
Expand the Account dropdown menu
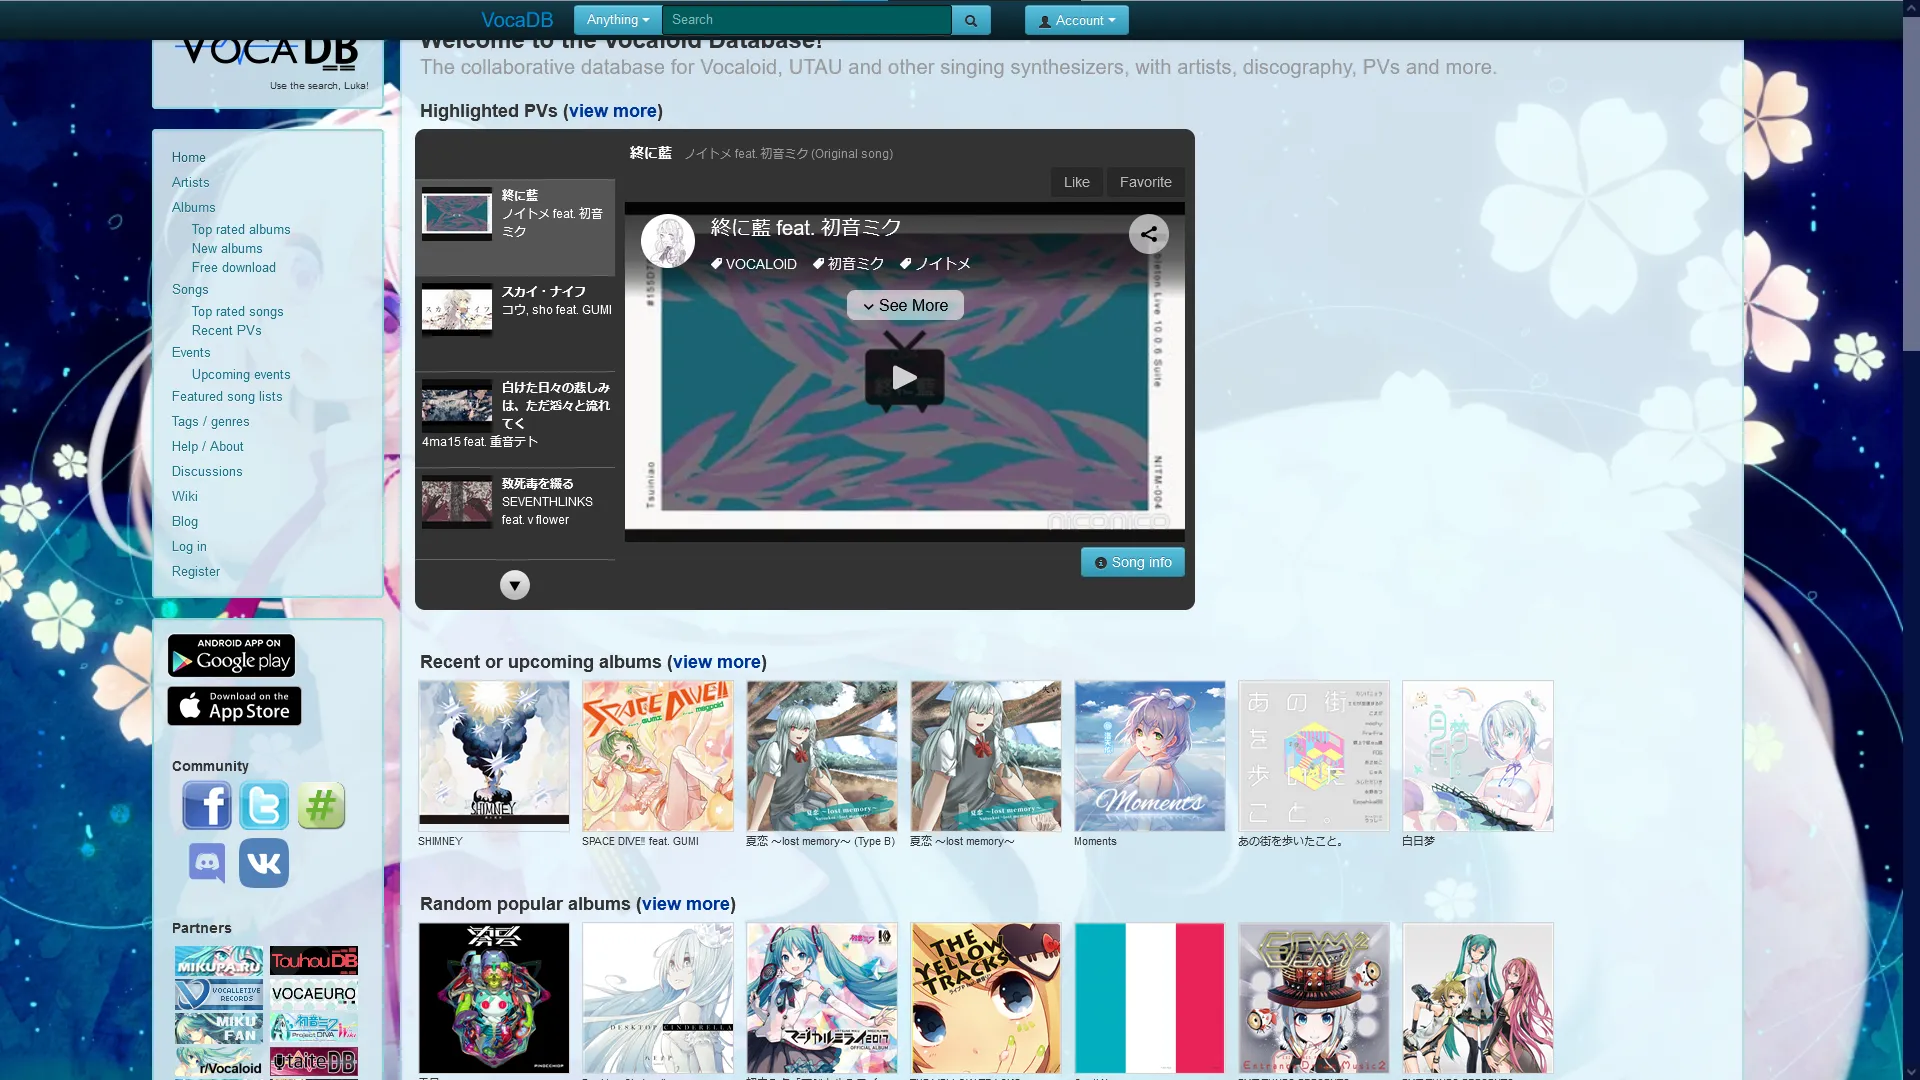1076,20
